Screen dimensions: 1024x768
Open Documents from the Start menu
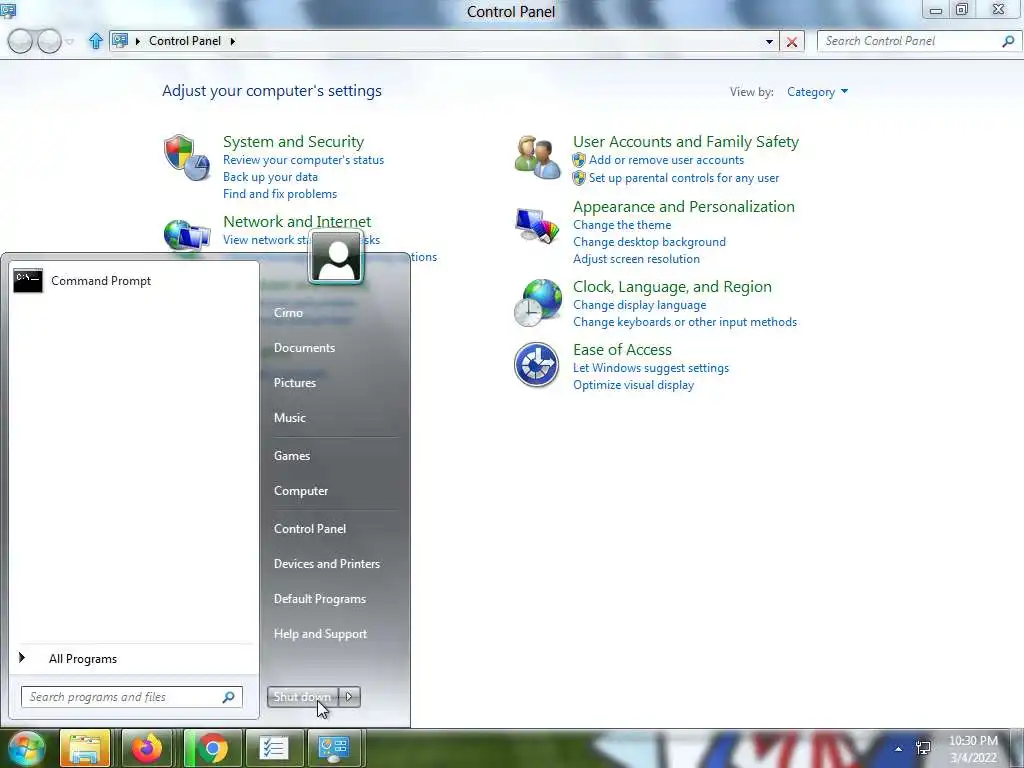click(304, 348)
